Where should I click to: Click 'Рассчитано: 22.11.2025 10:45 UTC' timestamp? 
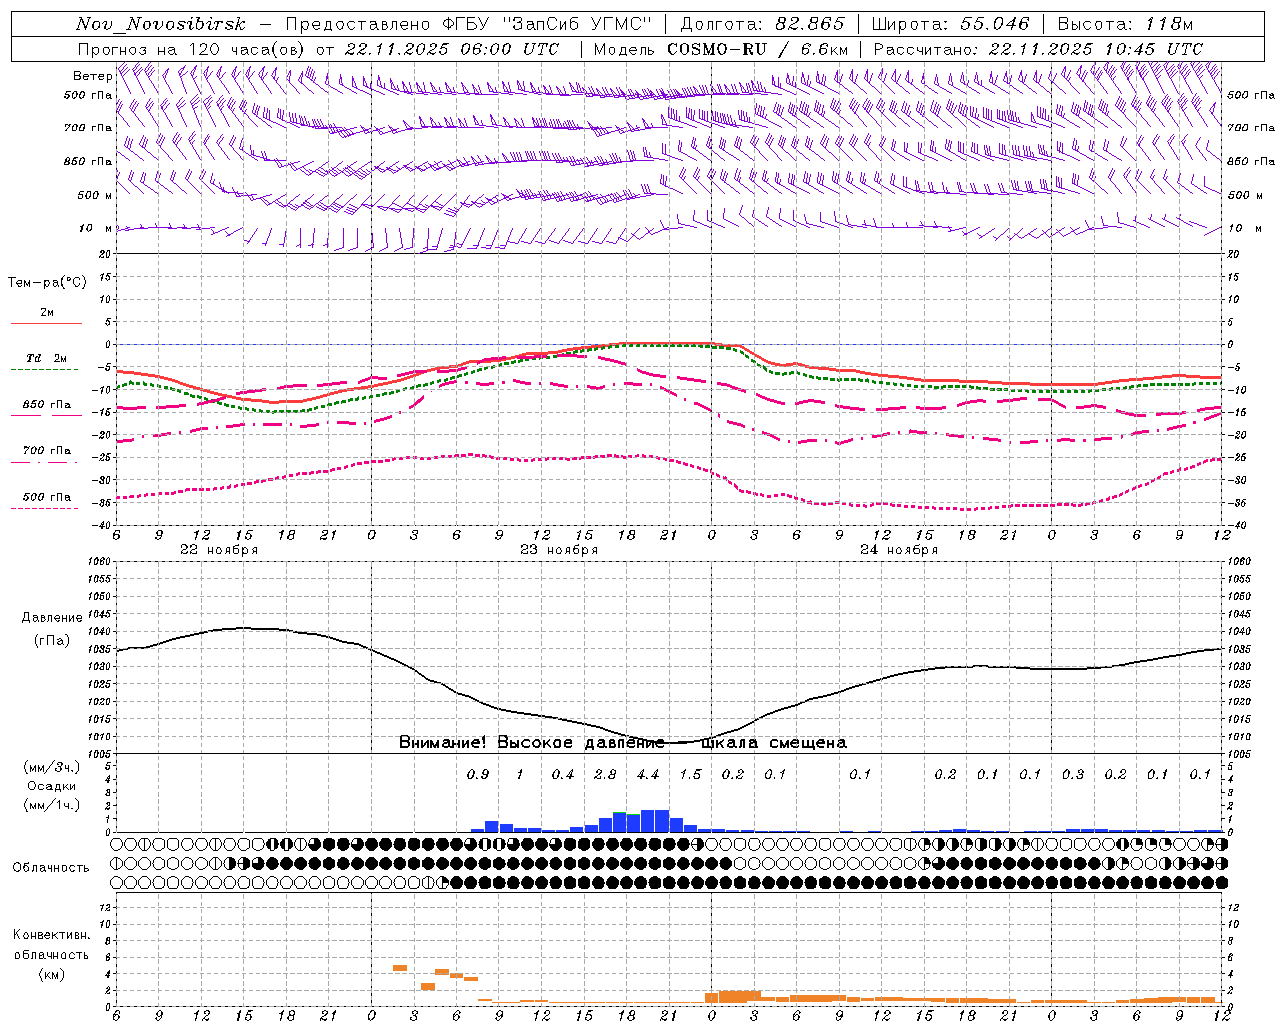[1038, 49]
